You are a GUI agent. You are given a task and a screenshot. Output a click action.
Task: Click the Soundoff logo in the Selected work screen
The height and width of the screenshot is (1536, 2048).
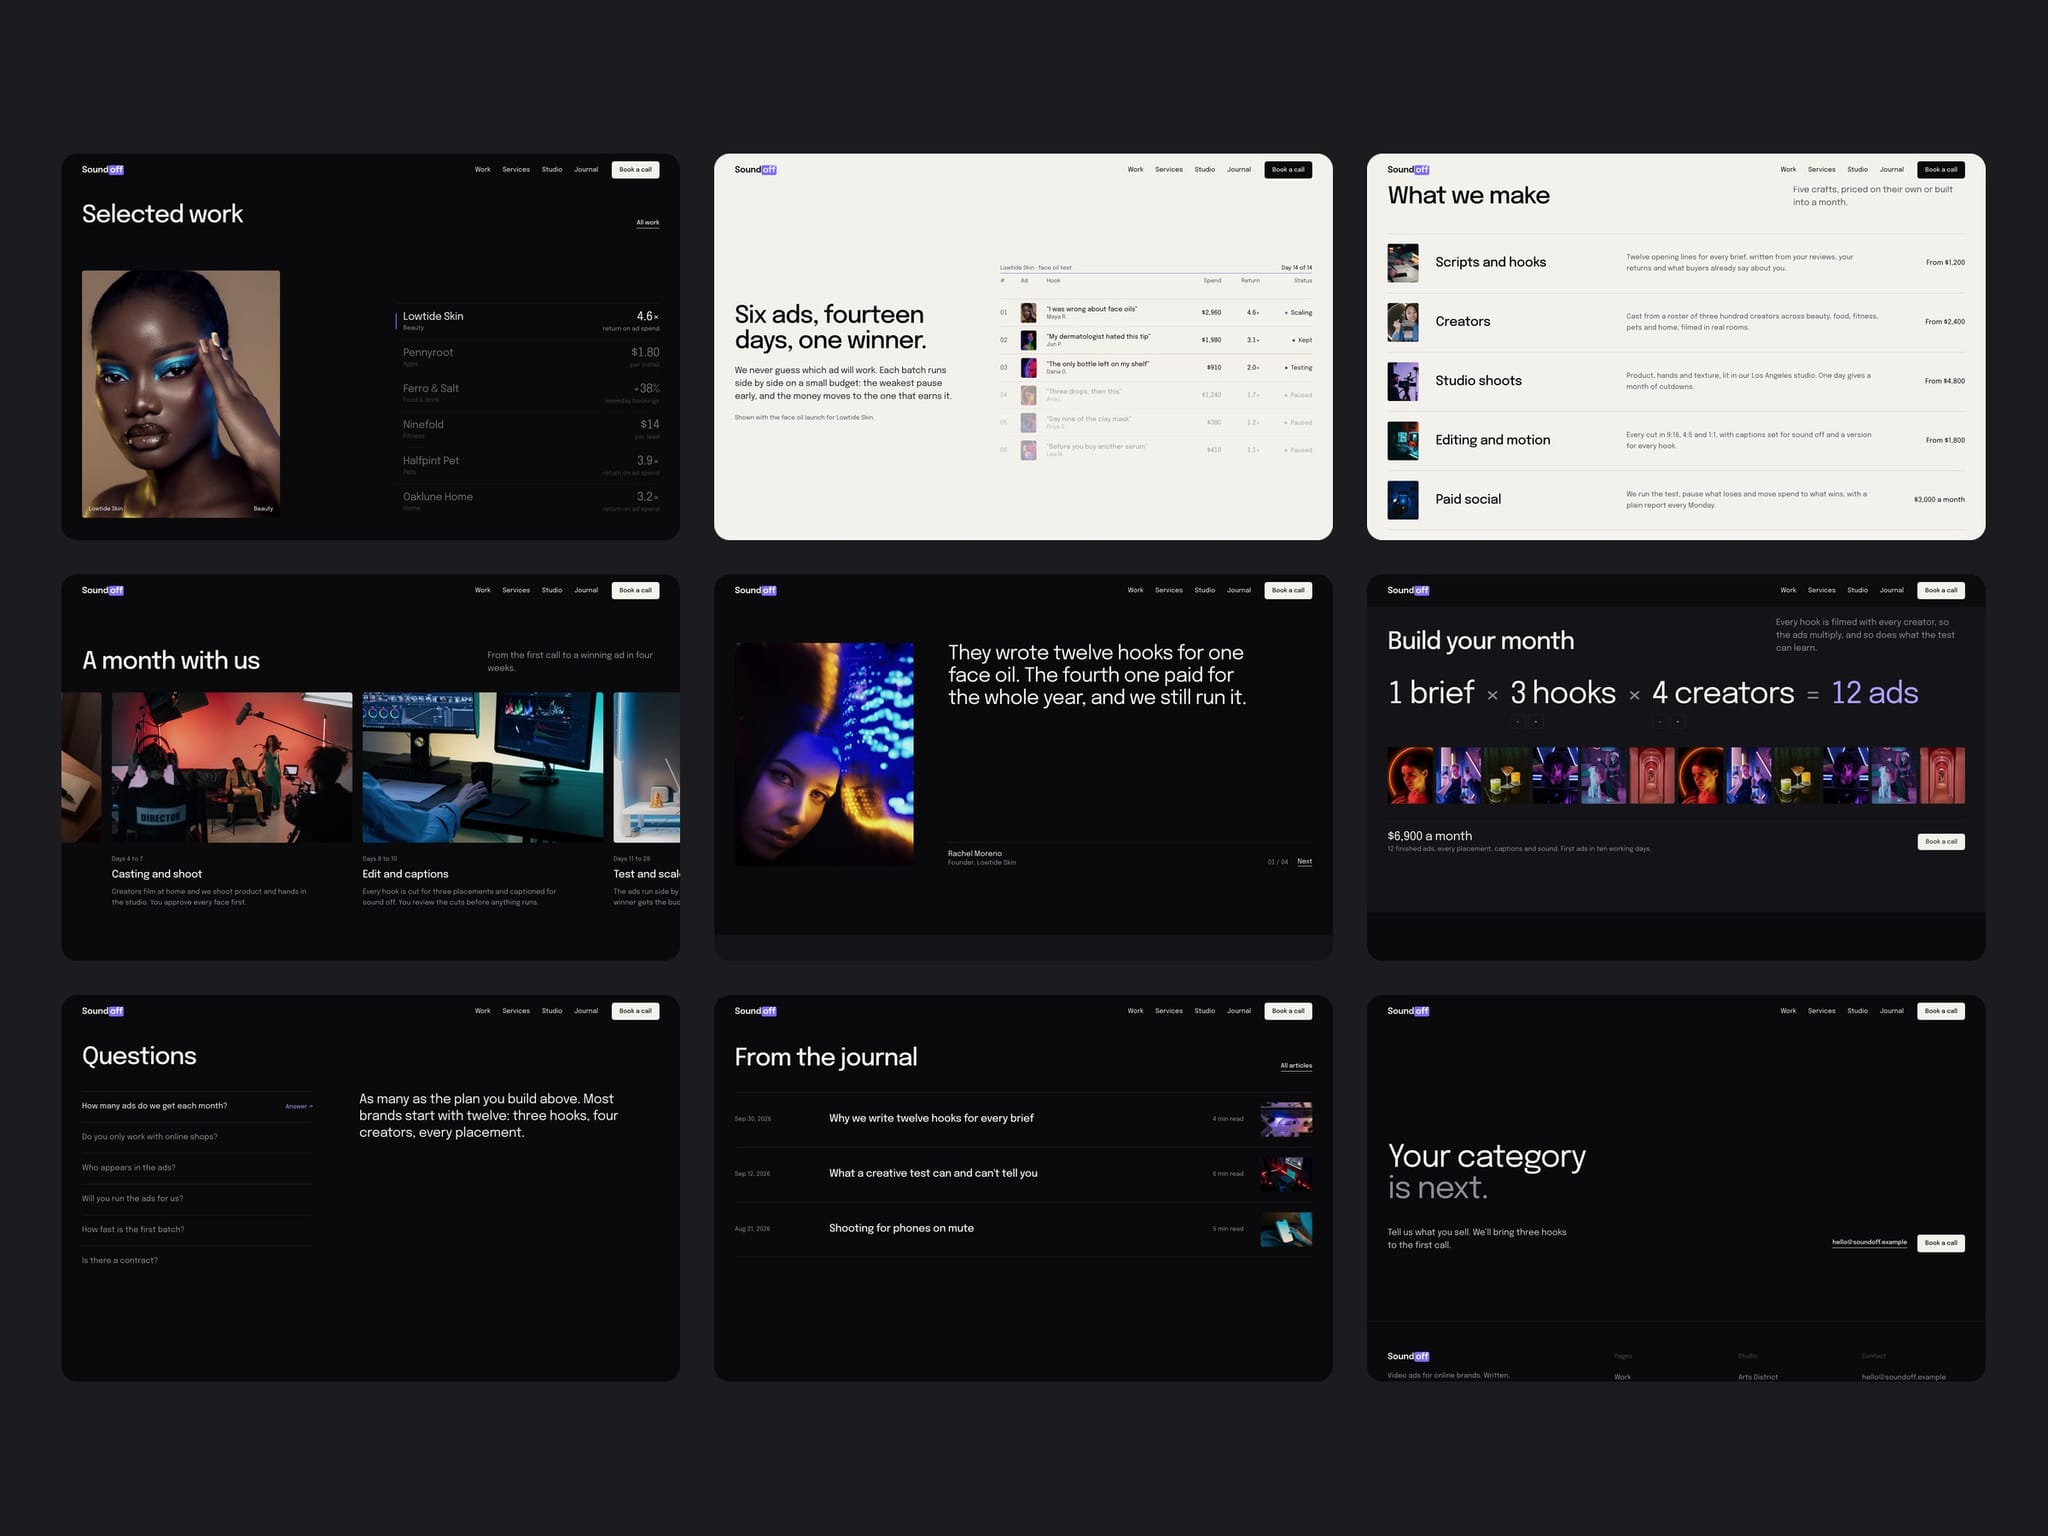pyautogui.click(x=102, y=169)
